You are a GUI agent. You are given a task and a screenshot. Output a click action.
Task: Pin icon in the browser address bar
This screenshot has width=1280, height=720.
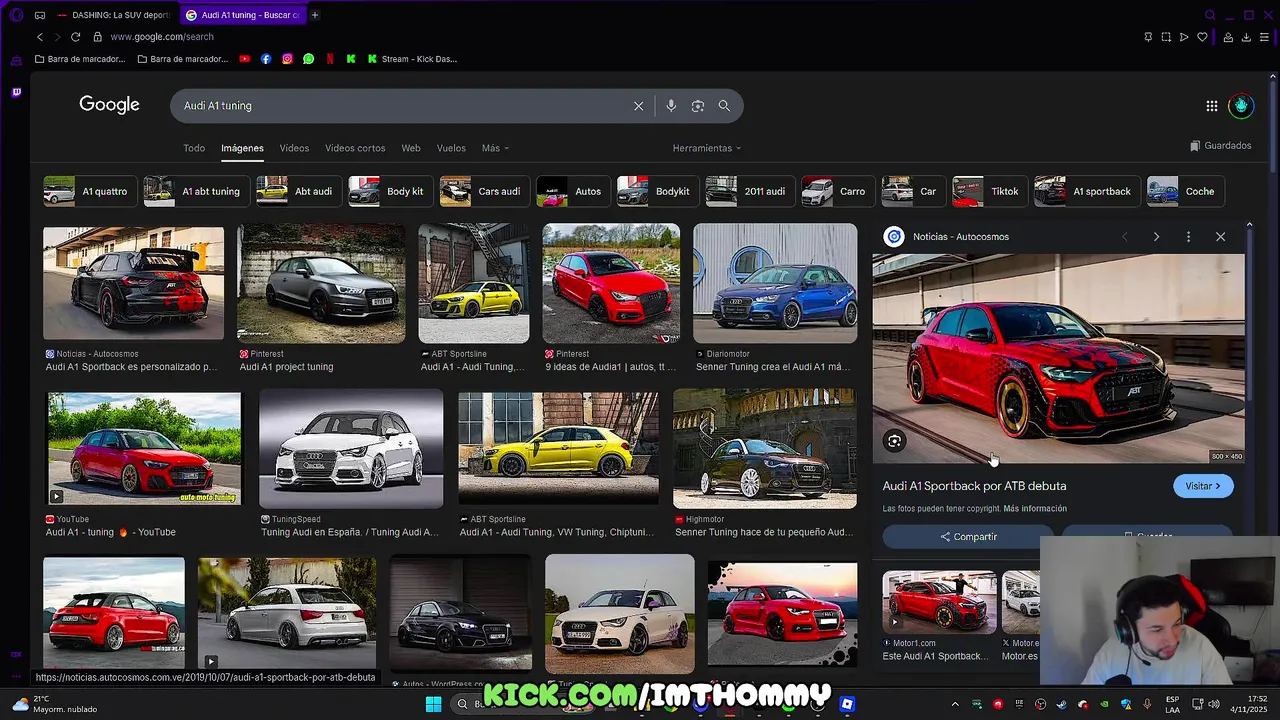click(x=1148, y=37)
